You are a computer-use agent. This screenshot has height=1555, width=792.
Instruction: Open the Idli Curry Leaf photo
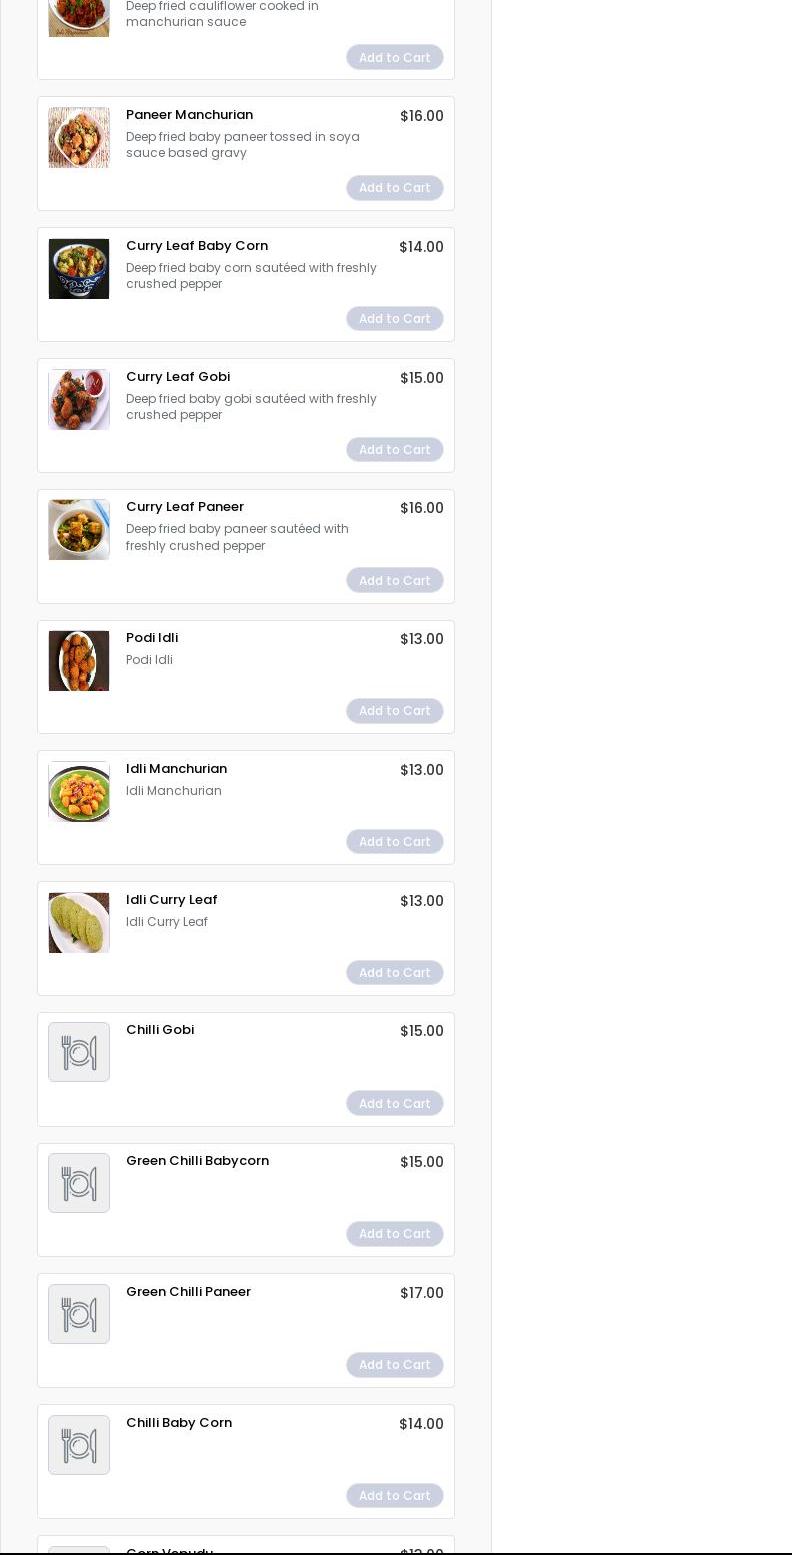point(79,923)
